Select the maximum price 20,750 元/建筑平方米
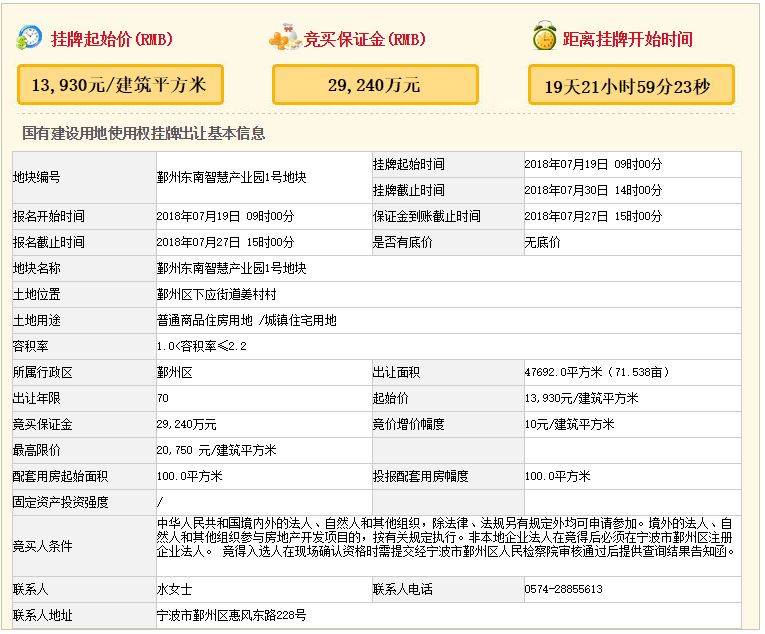765x634 pixels. coord(216,450)
